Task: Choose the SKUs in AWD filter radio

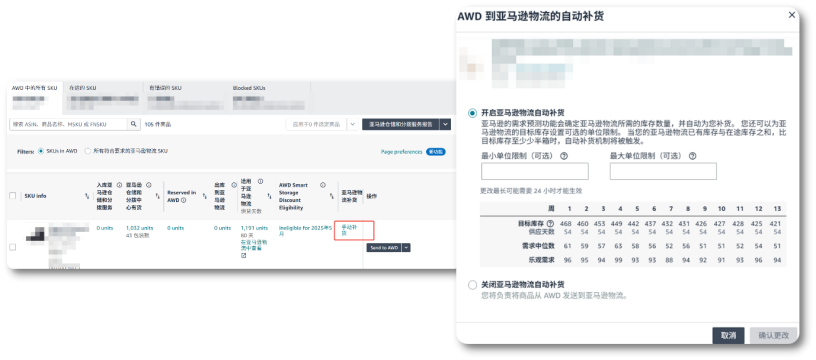Action: [41, 151]
